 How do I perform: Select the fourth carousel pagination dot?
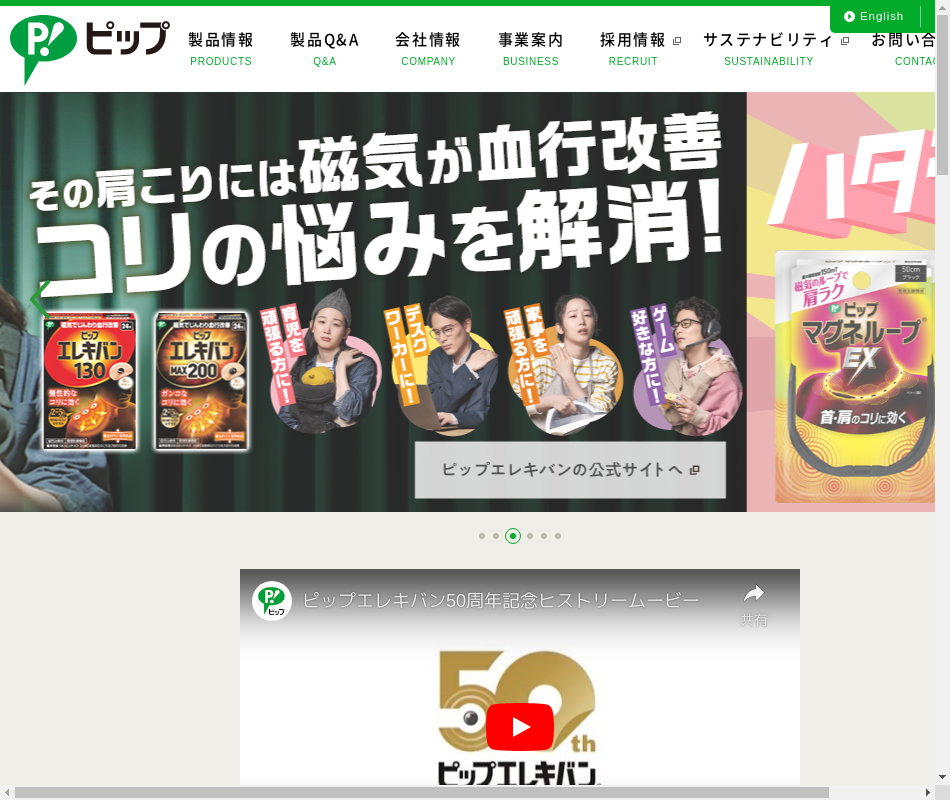(530, 536)
